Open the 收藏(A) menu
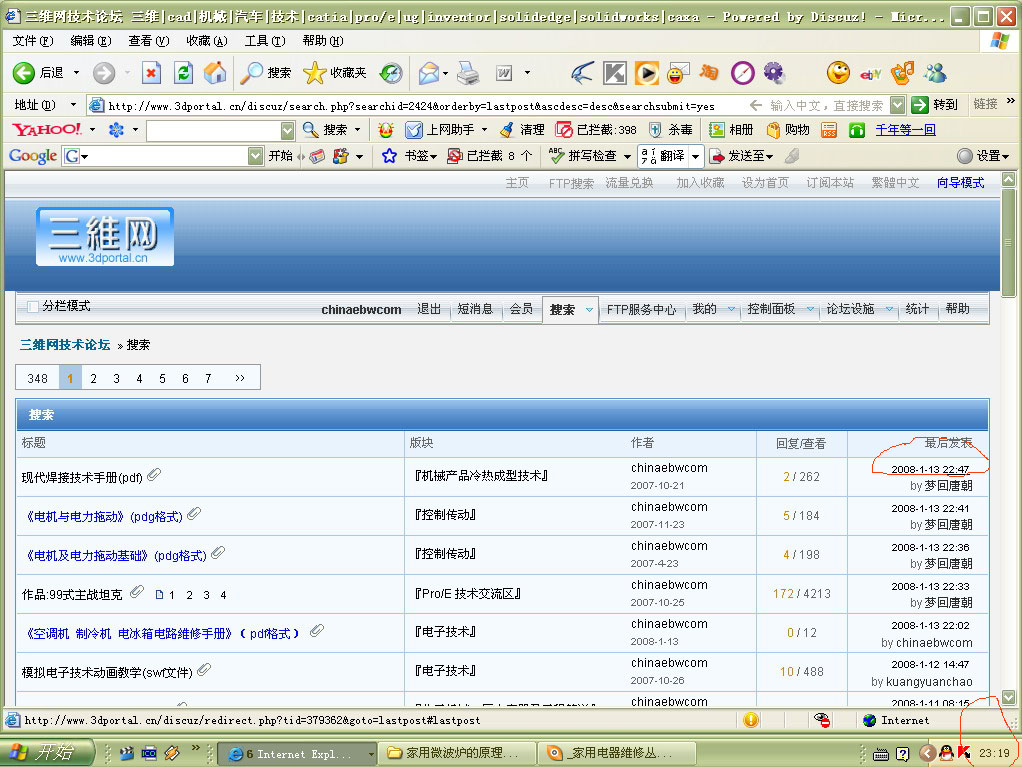The width and height of the screenshot is (1022, 767). tap(207, 41)
